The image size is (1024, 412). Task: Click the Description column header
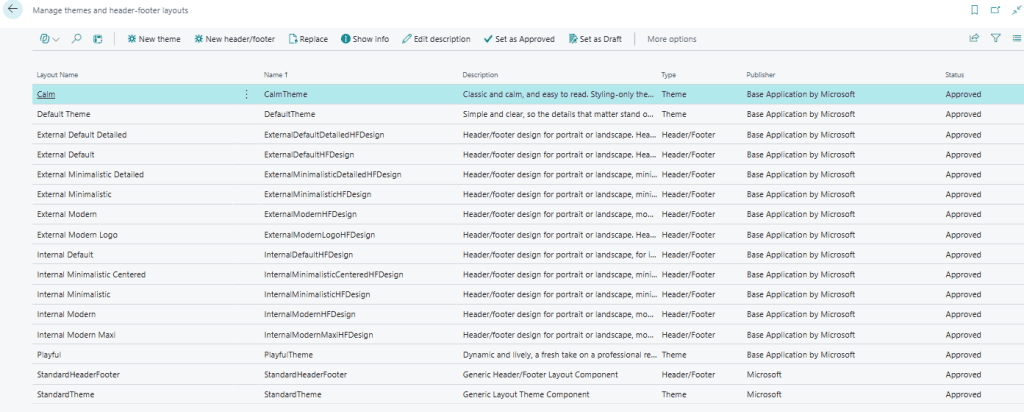pos(480,75)
